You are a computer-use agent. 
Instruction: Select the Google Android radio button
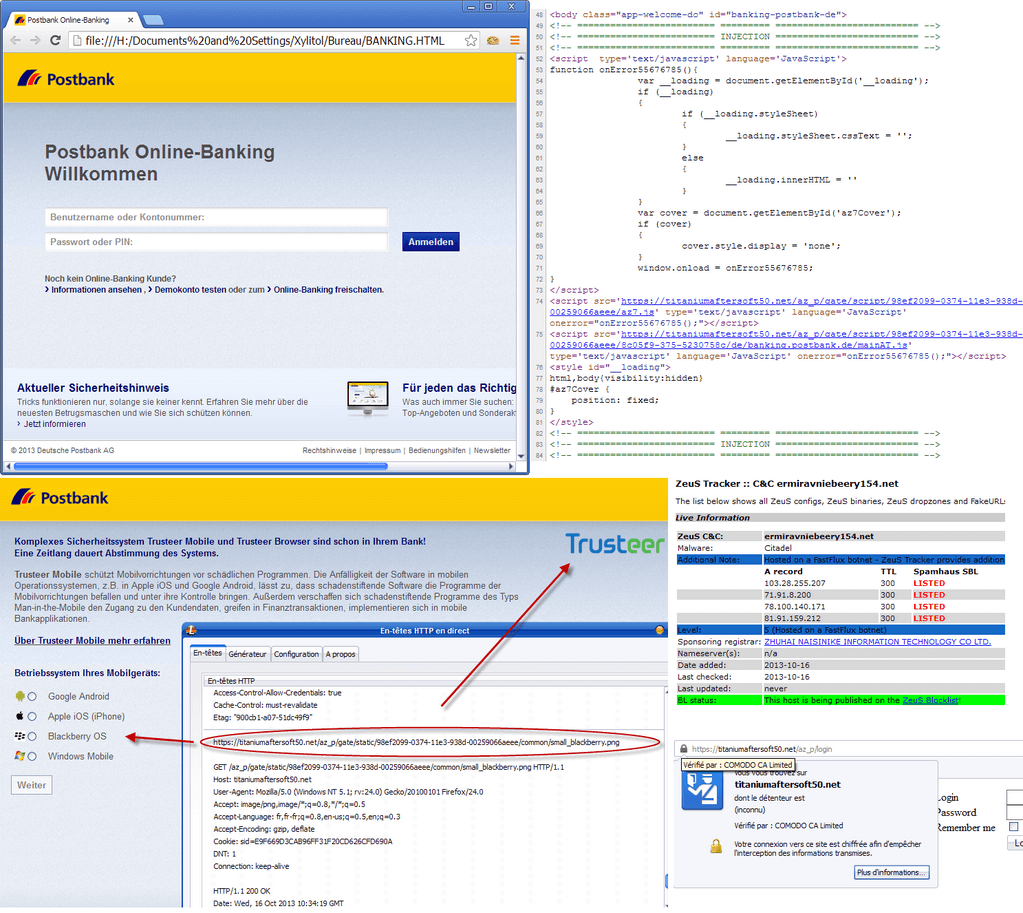point(32,696)
